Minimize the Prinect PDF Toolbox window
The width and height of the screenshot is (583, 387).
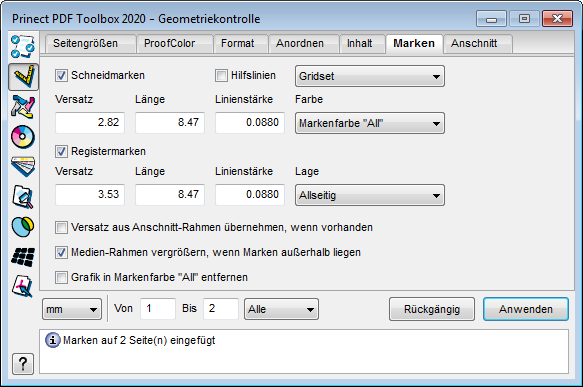pyautogui.click(x=491, y=19)
